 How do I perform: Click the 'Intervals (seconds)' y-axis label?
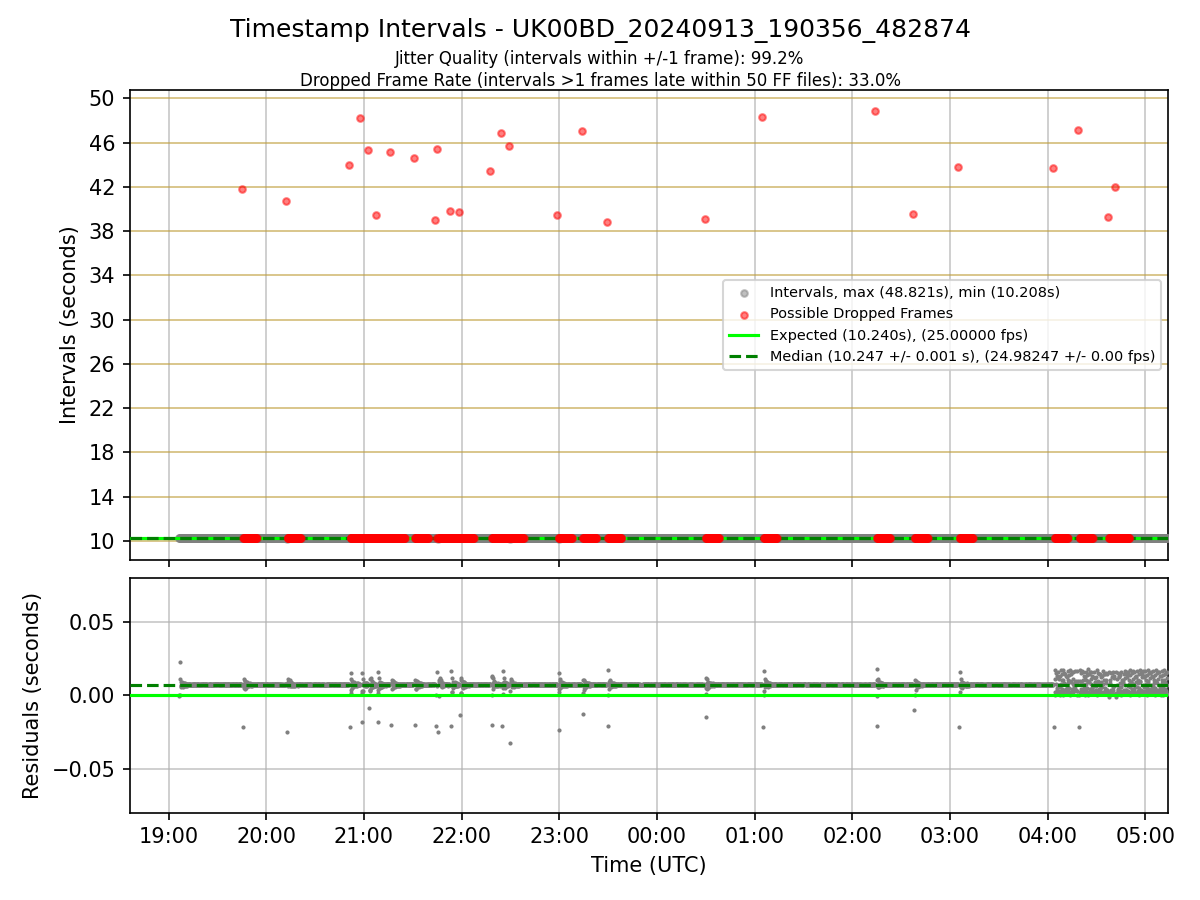(x=69, y=325)
